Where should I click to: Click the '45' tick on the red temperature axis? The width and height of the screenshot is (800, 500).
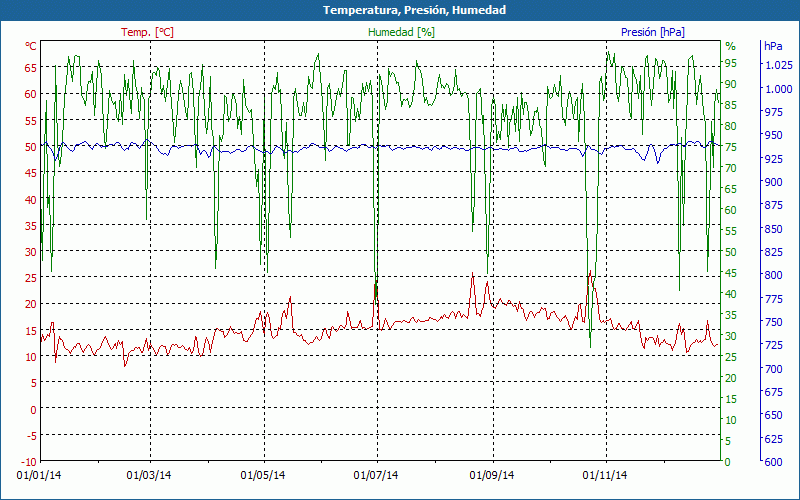coord(31,173)
